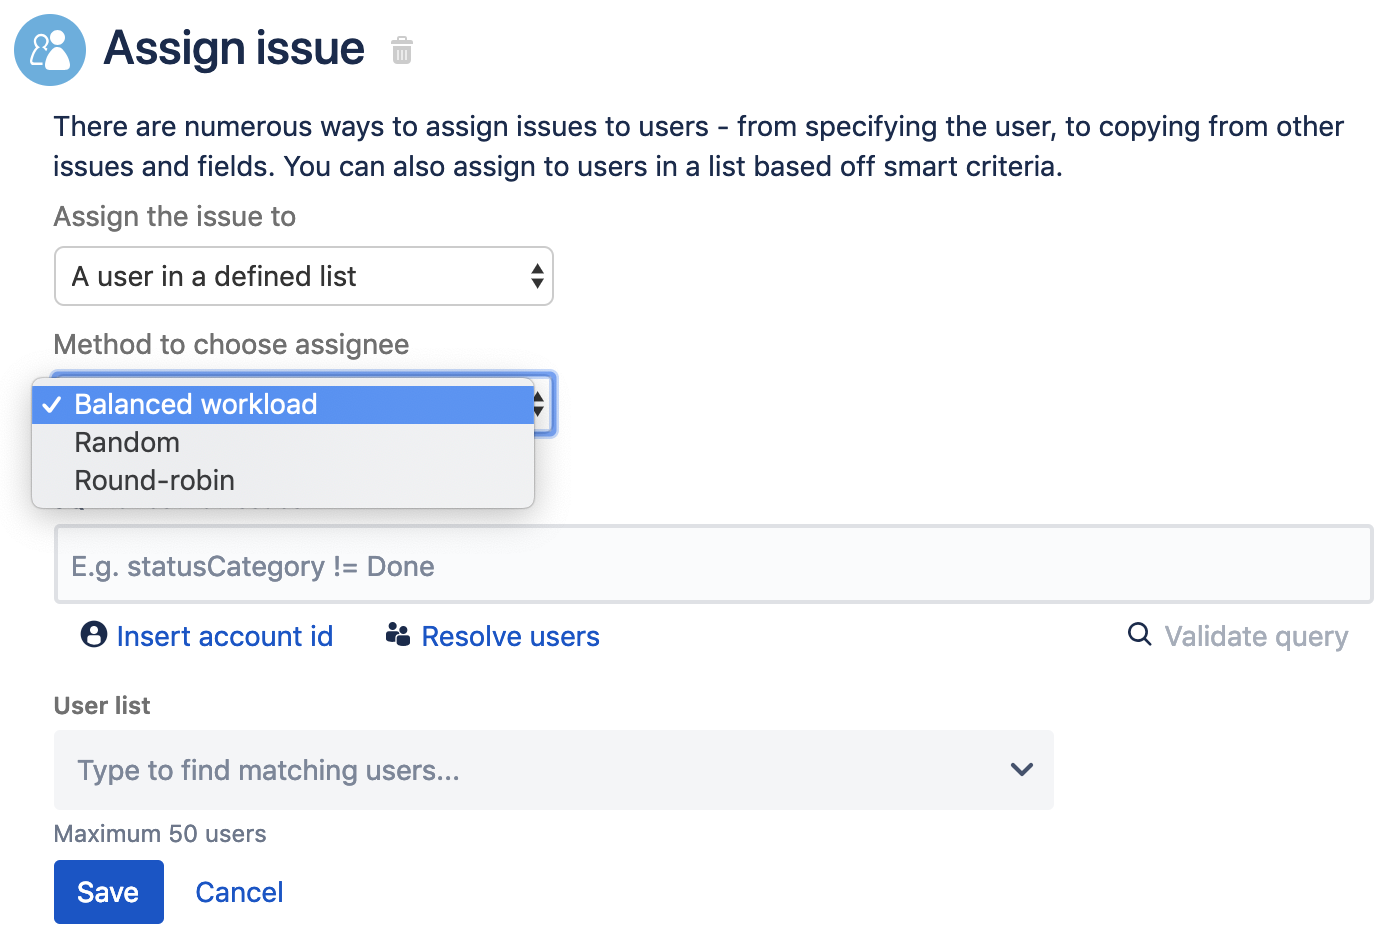Click the checkmark next to Balanced workload
This screenshot has width=1390, height=938.
click(52, 405)
